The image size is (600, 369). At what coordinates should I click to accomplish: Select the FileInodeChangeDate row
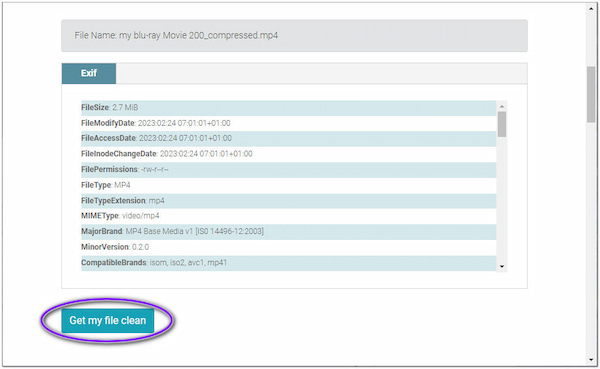tap(289, 154)
